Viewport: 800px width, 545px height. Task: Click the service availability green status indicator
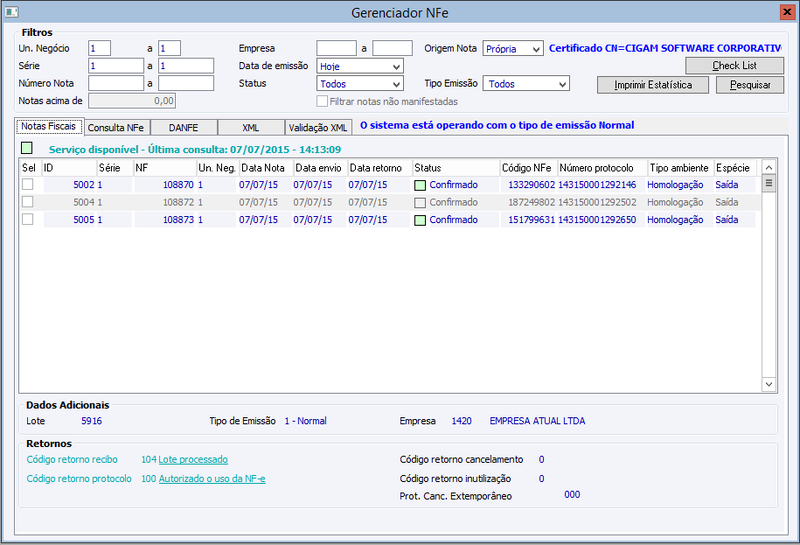[27, 148]
